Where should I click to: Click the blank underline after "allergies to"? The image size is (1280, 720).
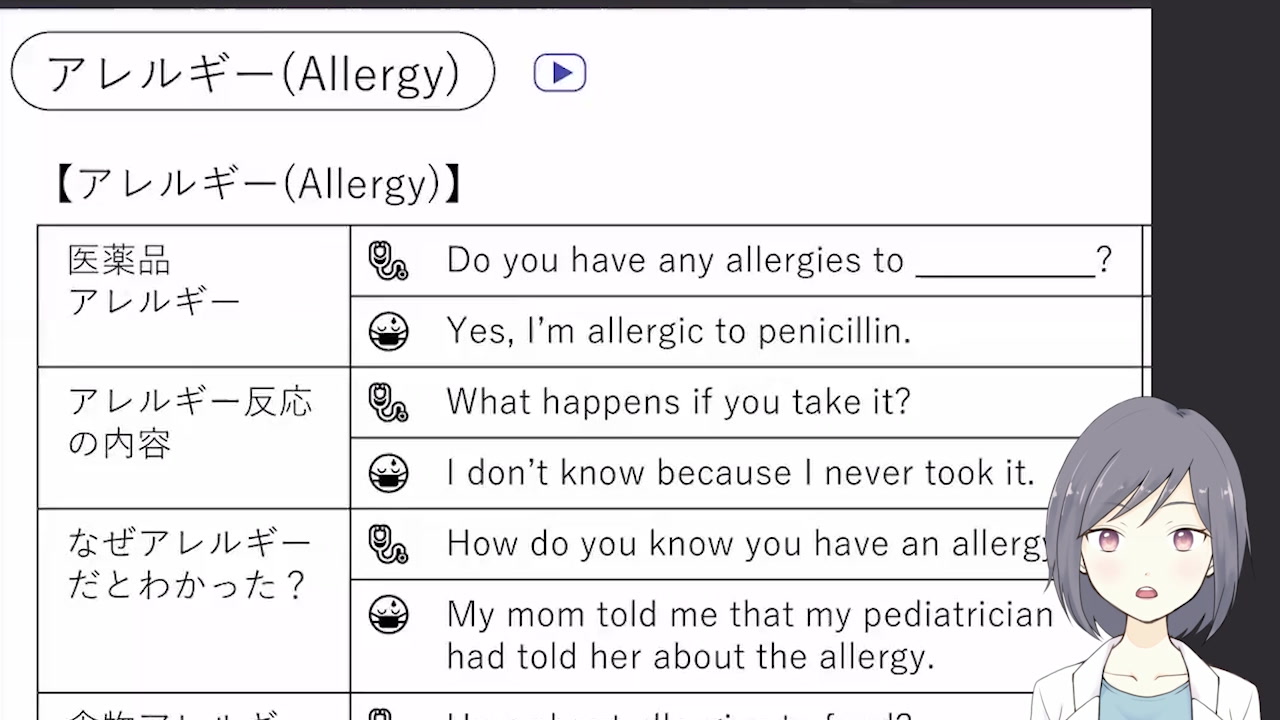(1004, 263)
